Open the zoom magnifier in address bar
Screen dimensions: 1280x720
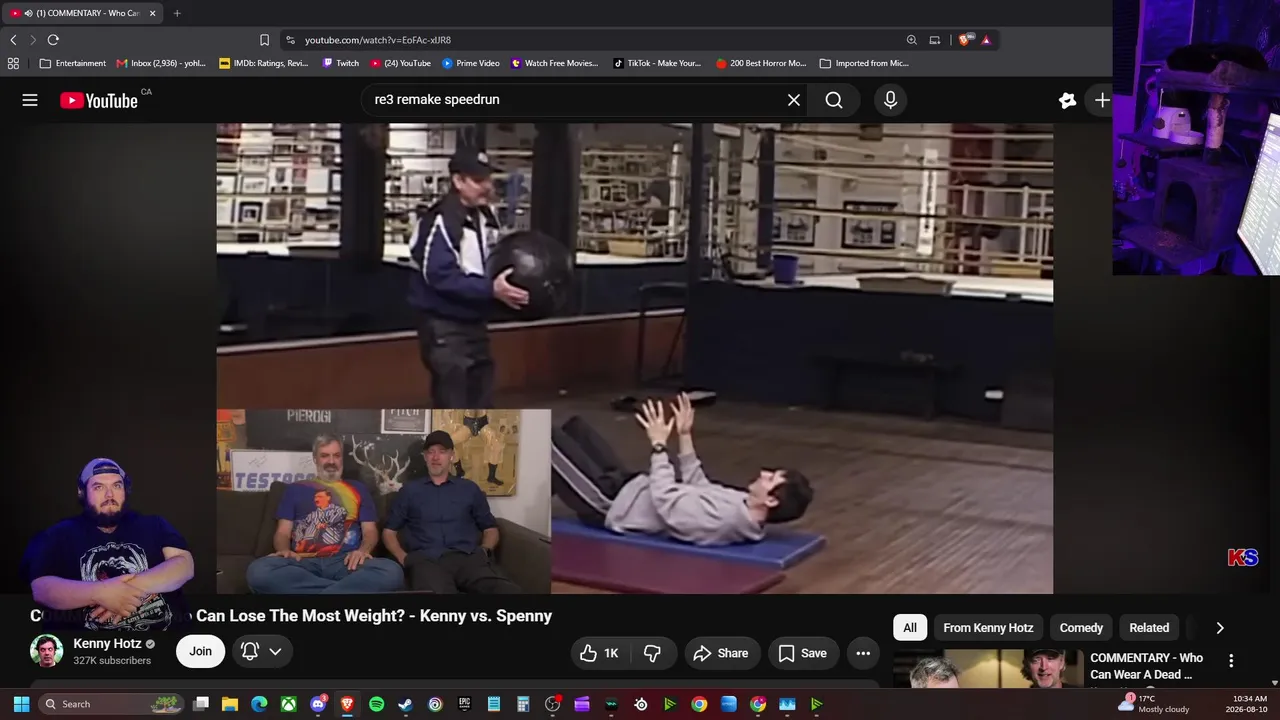click(x=911, y=40)
